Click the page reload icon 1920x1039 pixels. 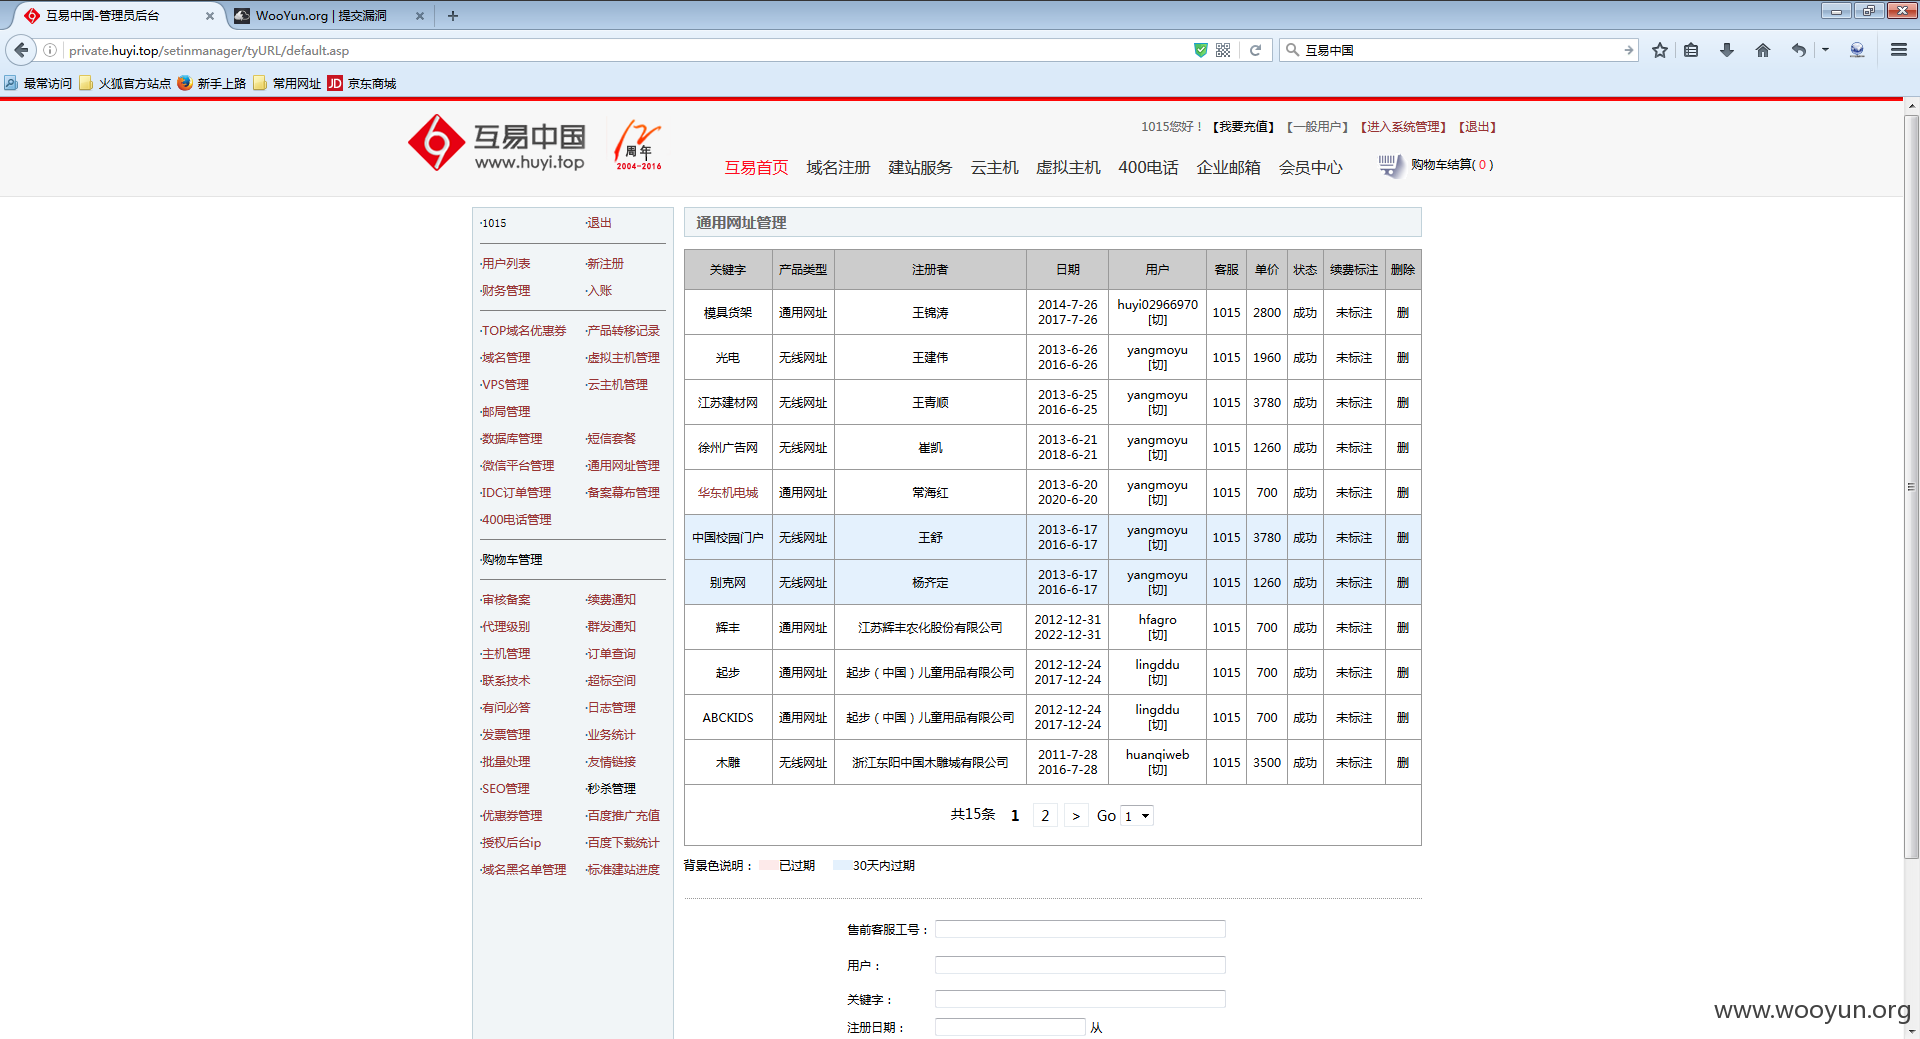1255,50
